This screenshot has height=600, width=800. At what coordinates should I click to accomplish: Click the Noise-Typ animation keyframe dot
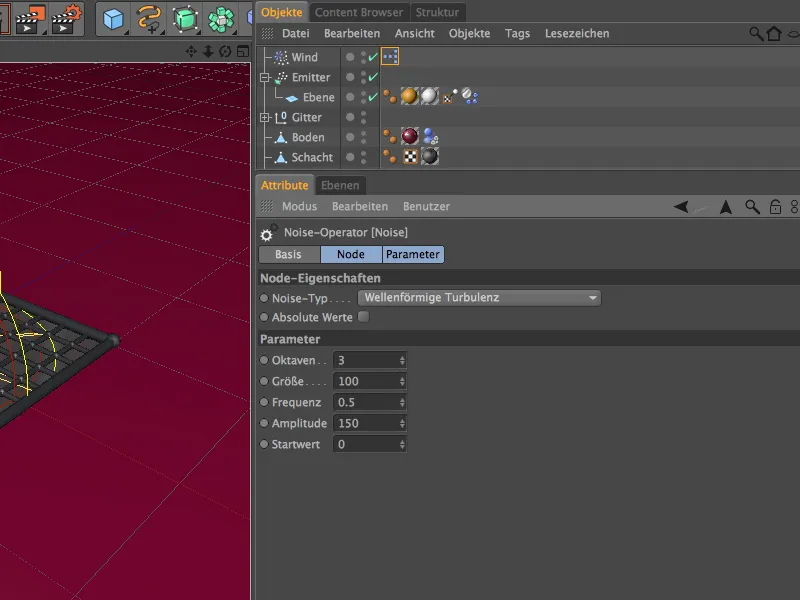point(264,298)
